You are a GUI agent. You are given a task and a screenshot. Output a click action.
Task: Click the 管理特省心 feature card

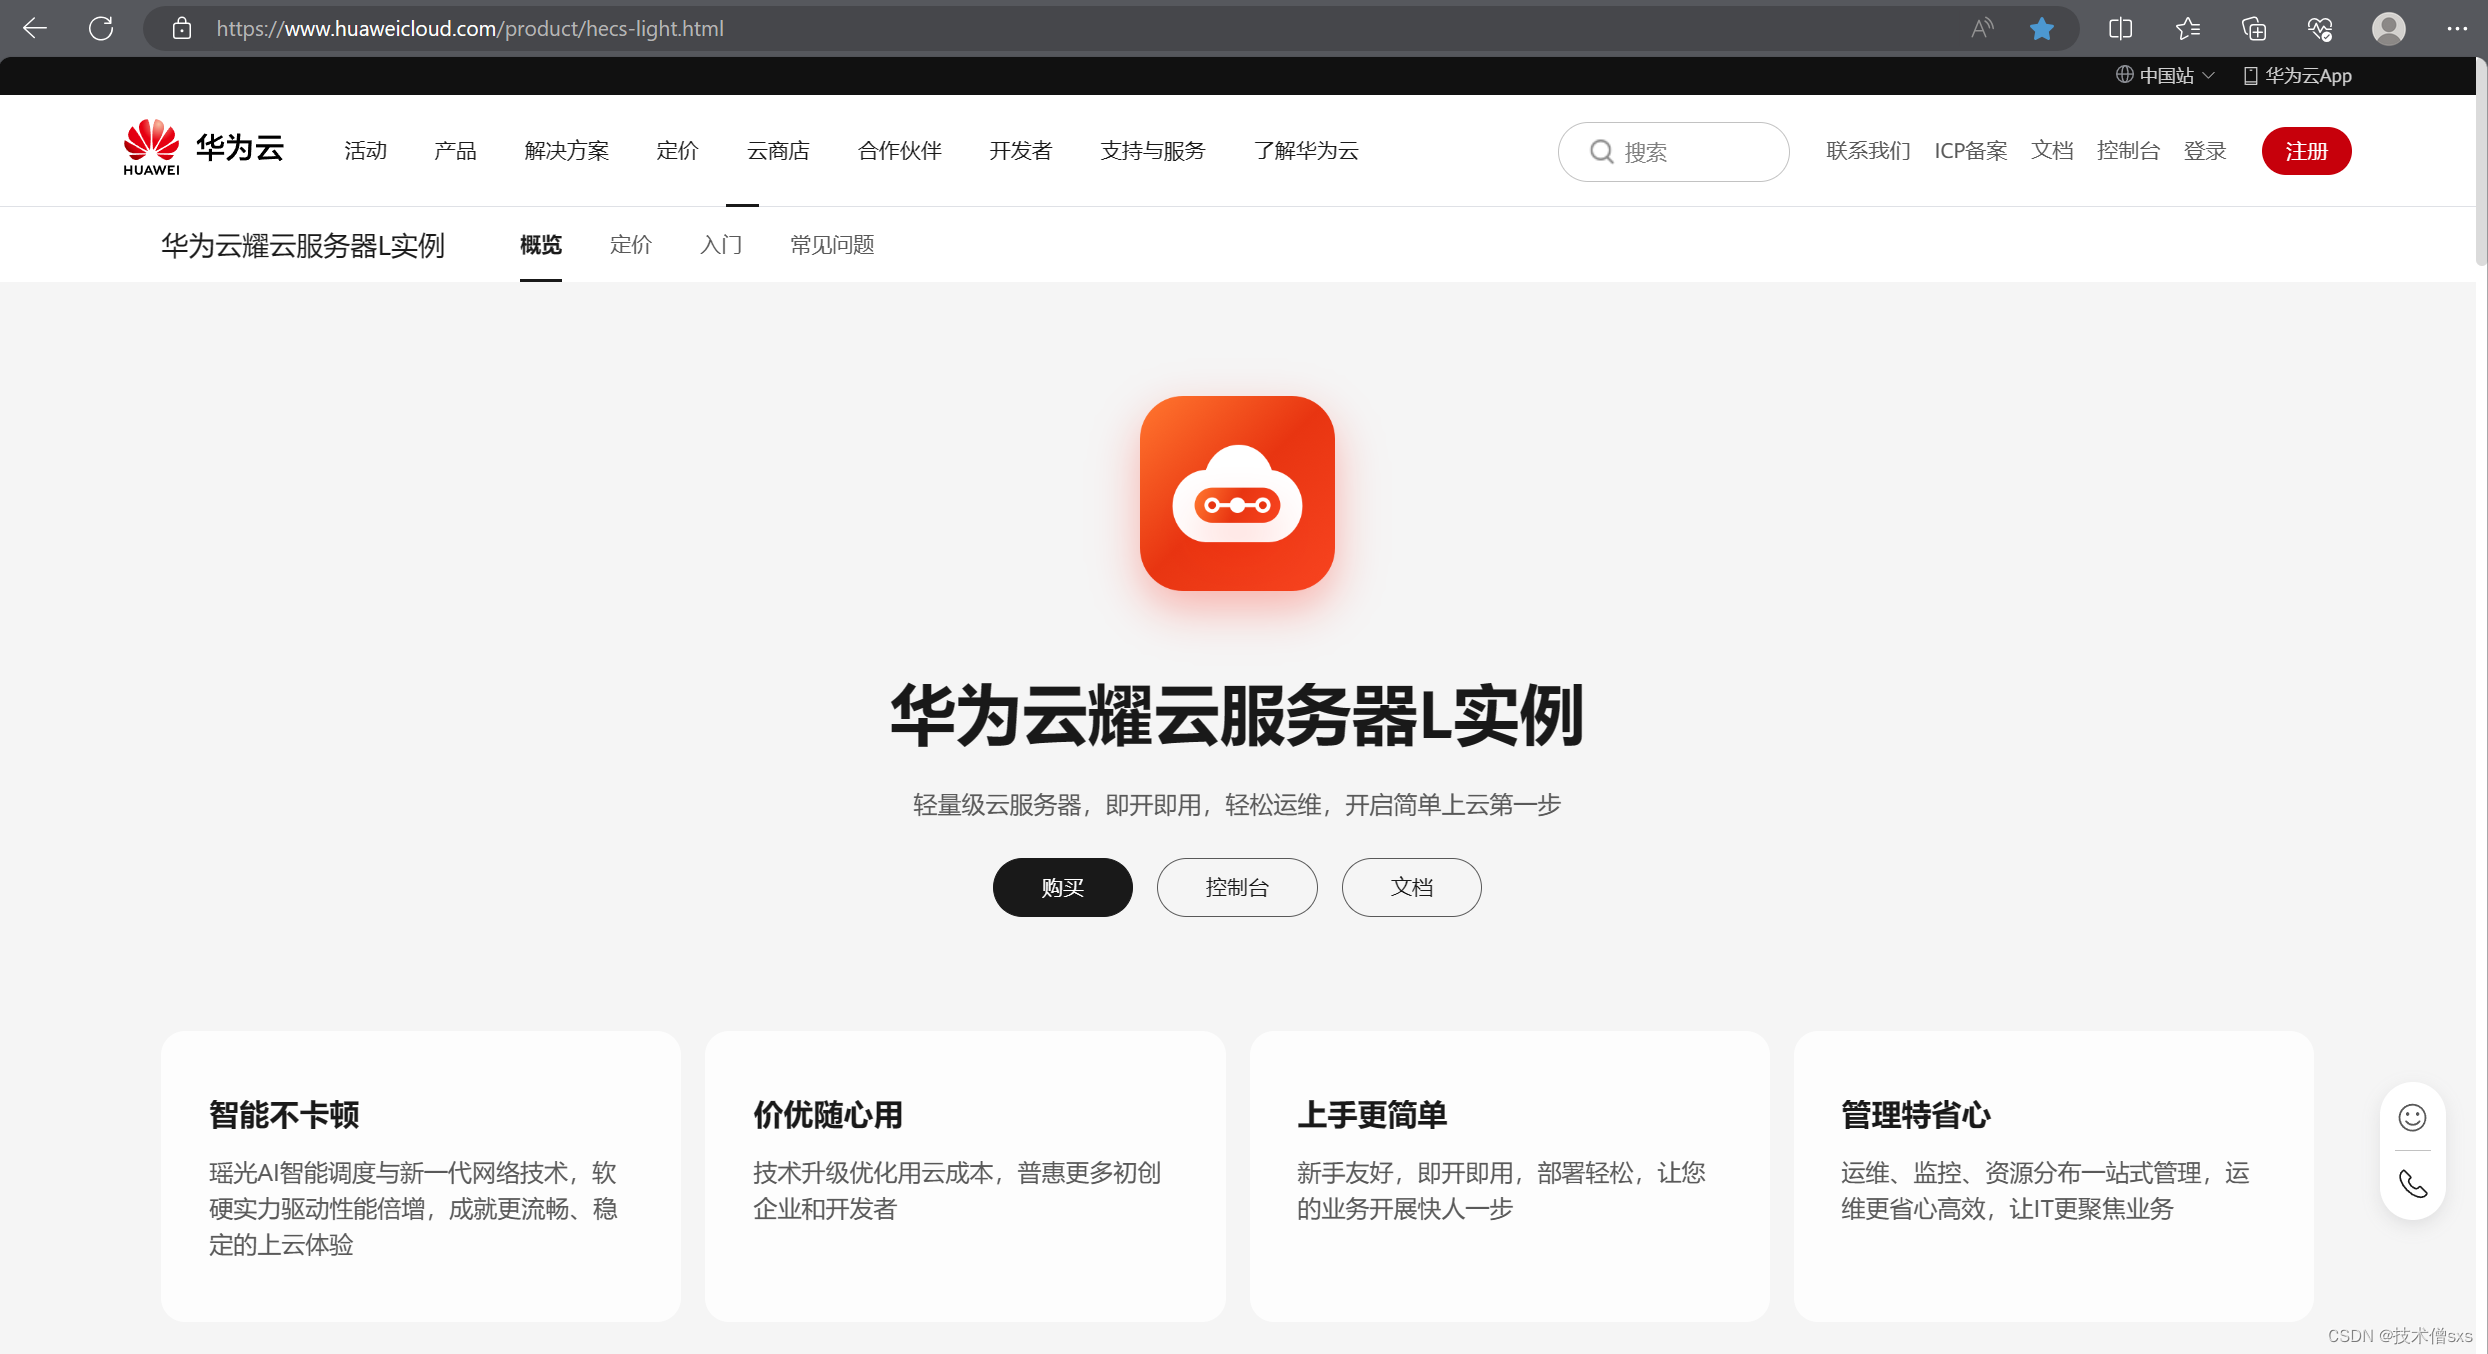tap(2053, 1176)
